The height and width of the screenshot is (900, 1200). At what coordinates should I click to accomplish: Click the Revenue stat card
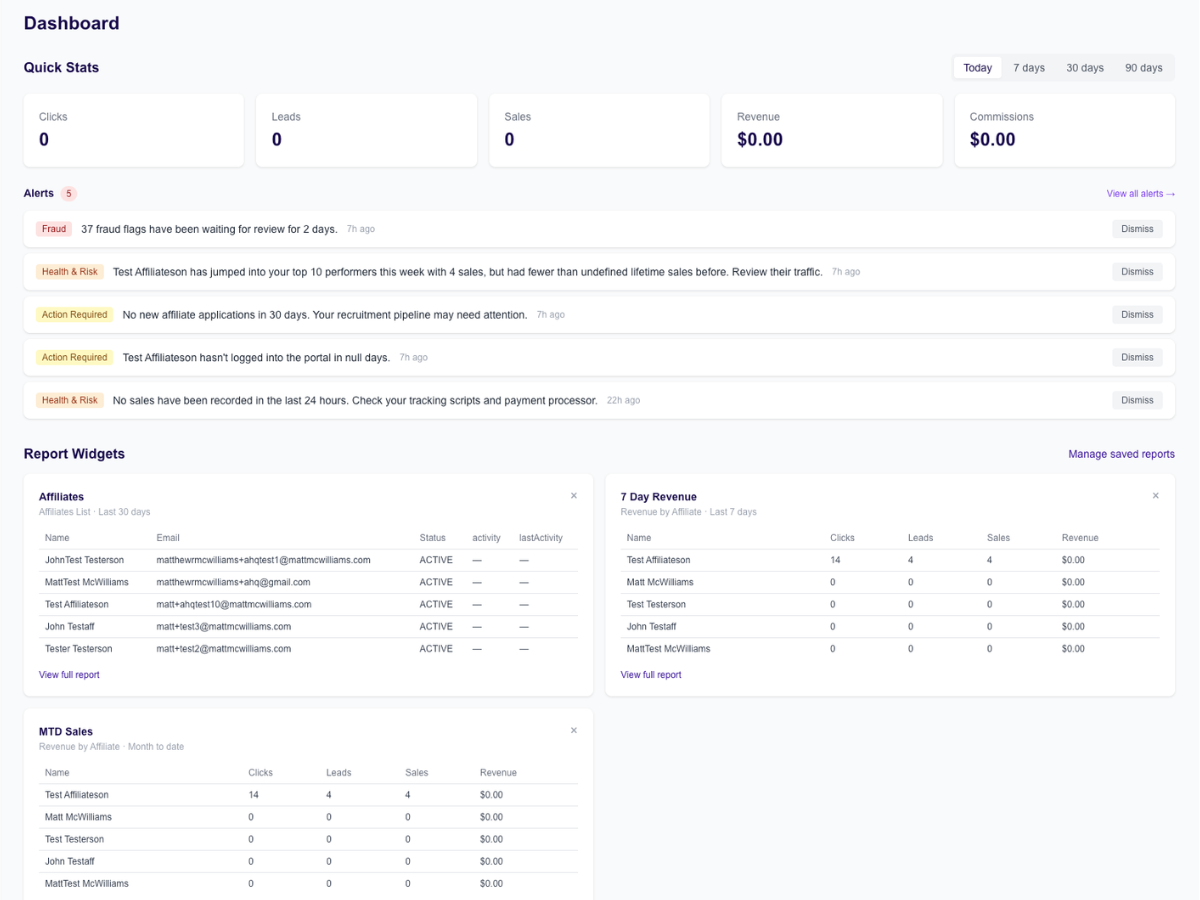832,130
